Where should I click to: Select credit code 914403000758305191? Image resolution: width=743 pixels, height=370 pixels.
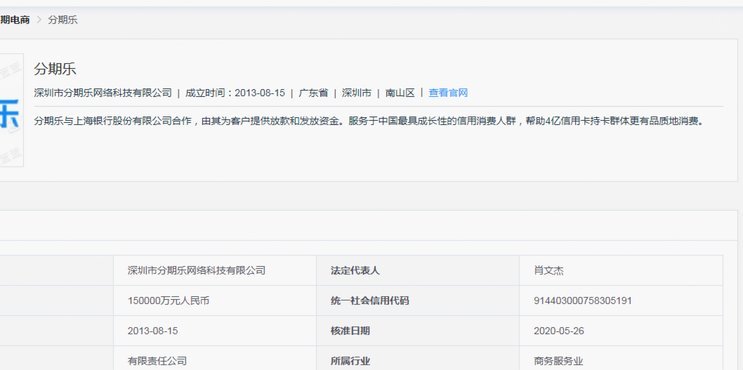coord(582,301)
